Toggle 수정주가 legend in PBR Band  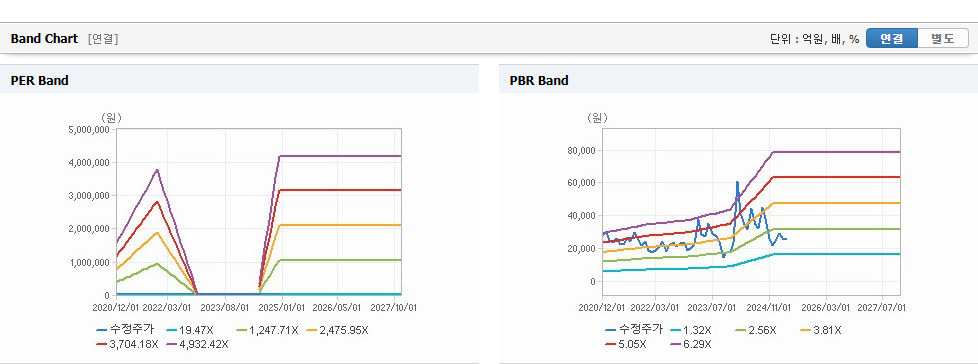click(x=634, y=330)
